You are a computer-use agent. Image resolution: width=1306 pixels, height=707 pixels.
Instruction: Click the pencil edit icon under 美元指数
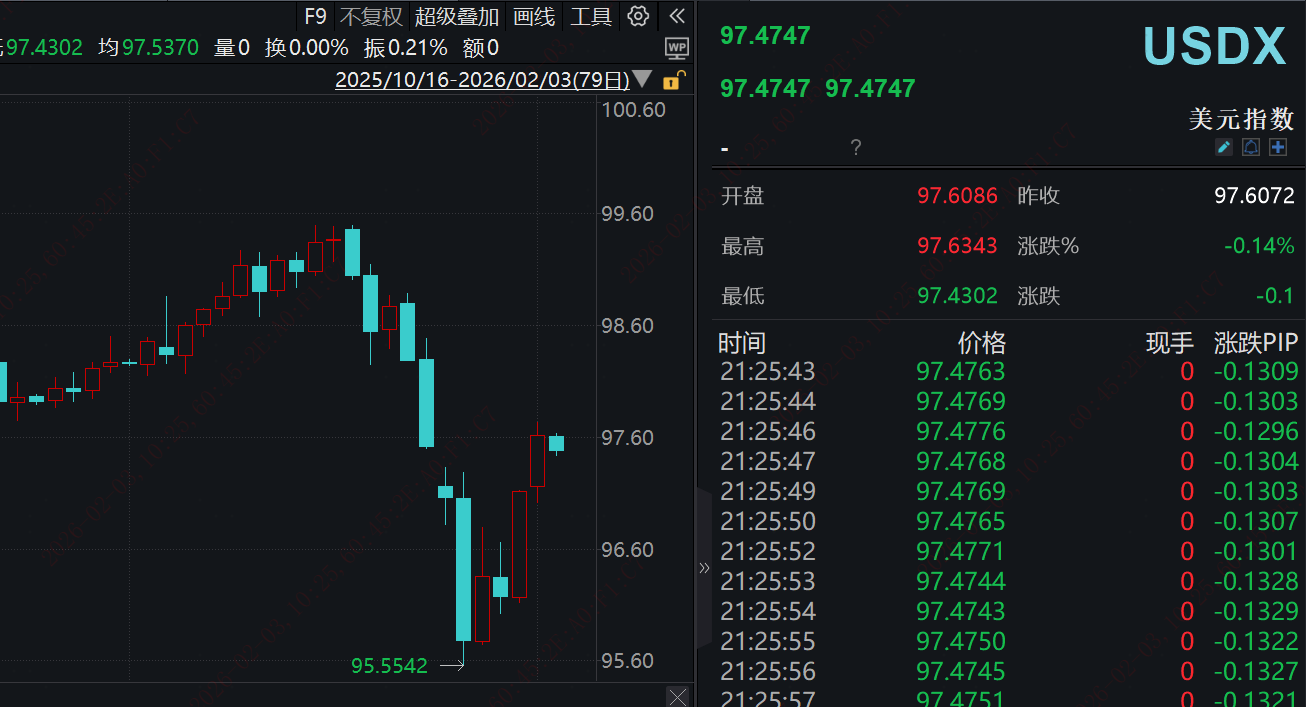tap(1223, 148)
